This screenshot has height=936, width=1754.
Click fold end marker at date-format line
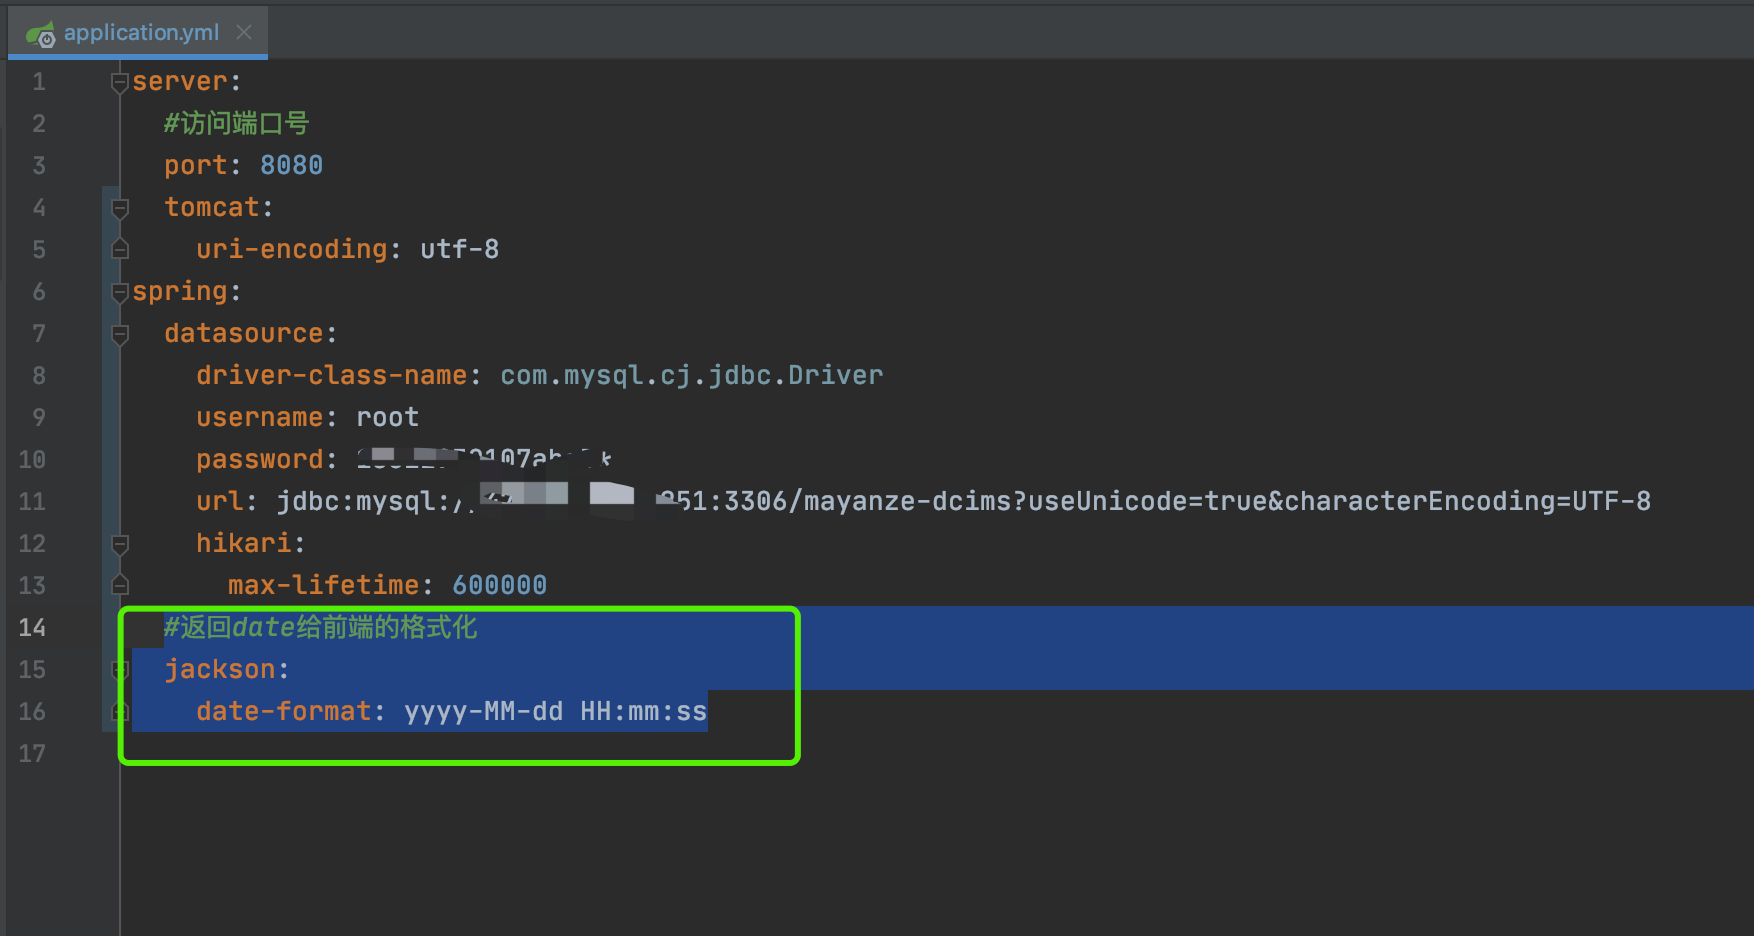pos(120,711)
